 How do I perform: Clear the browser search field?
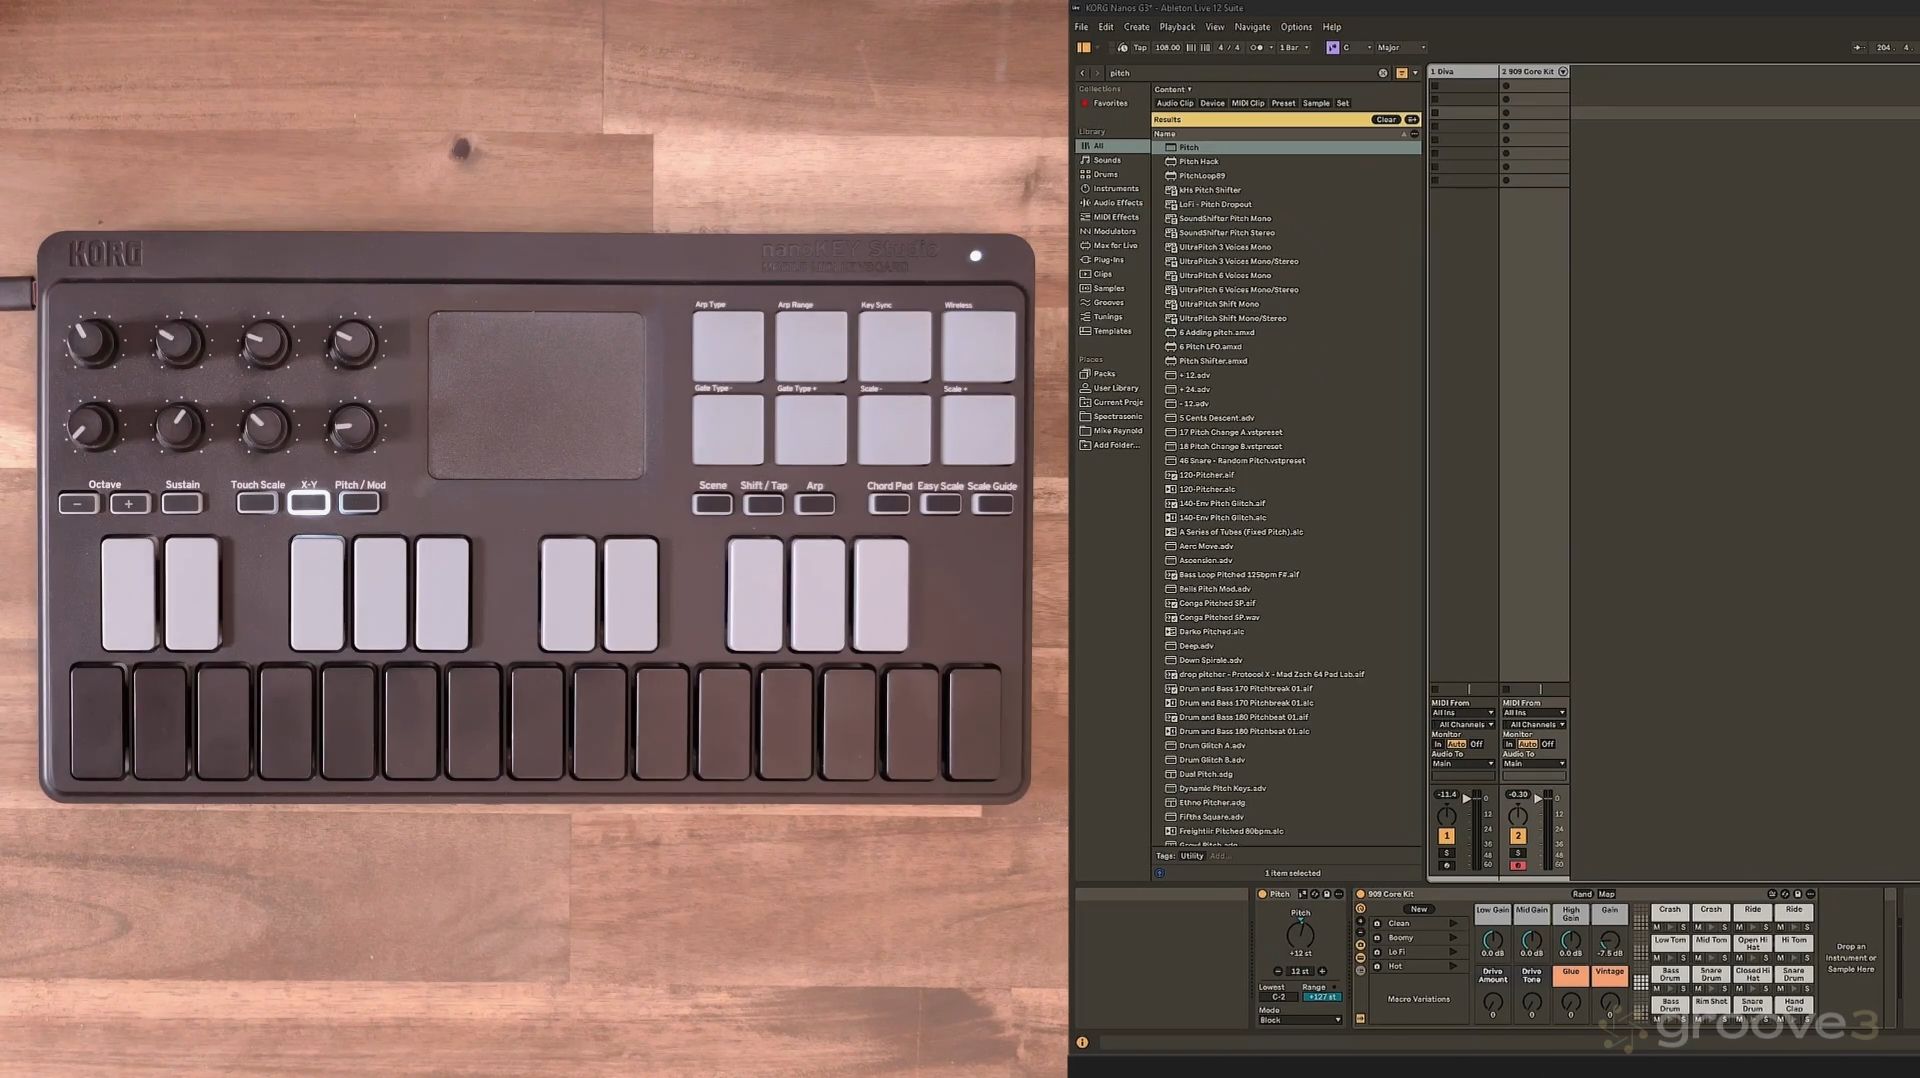pyautogui.click(x=1383, y=73)
